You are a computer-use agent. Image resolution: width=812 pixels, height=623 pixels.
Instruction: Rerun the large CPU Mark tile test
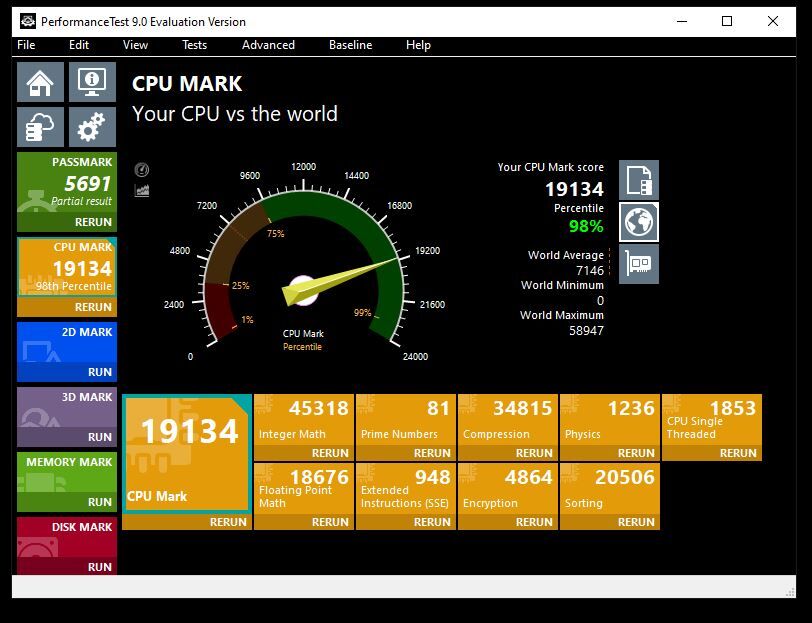click(x=187, y=522)
